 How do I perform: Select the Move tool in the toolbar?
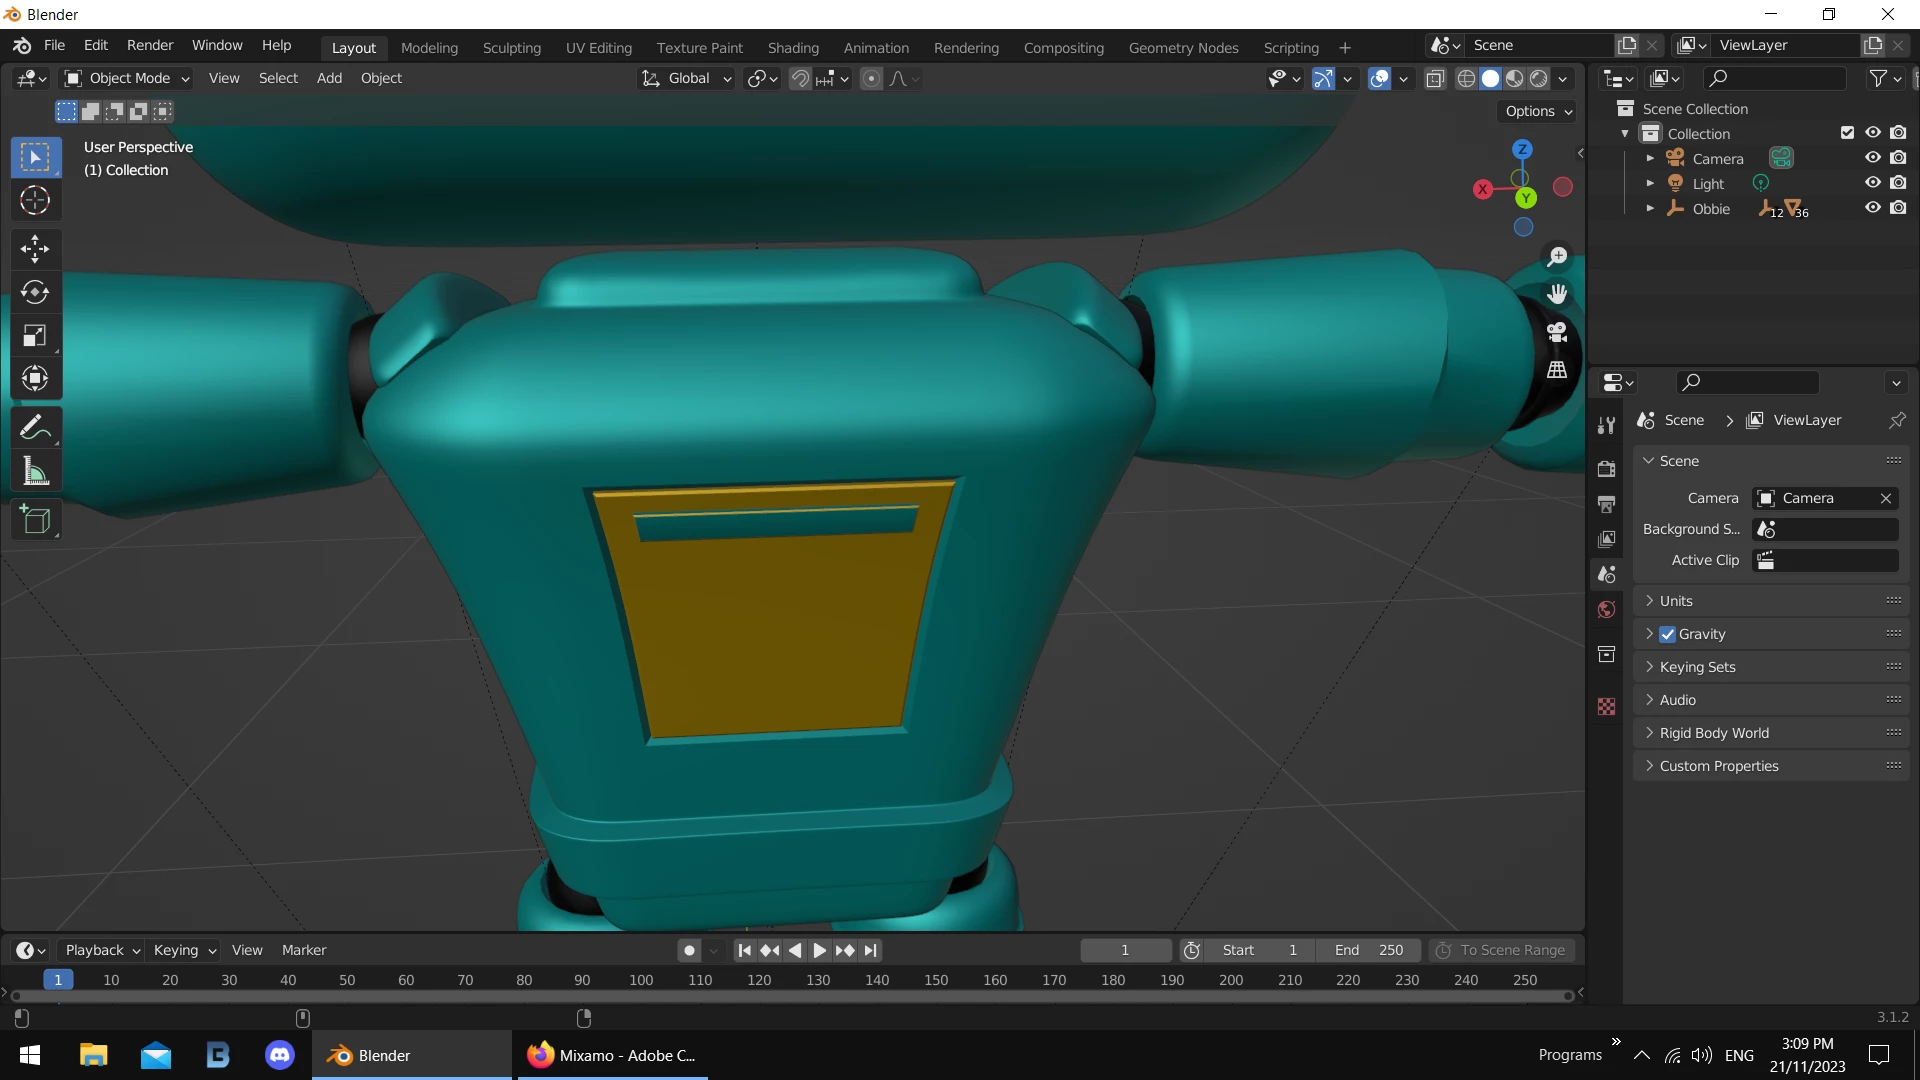(35, 249)
